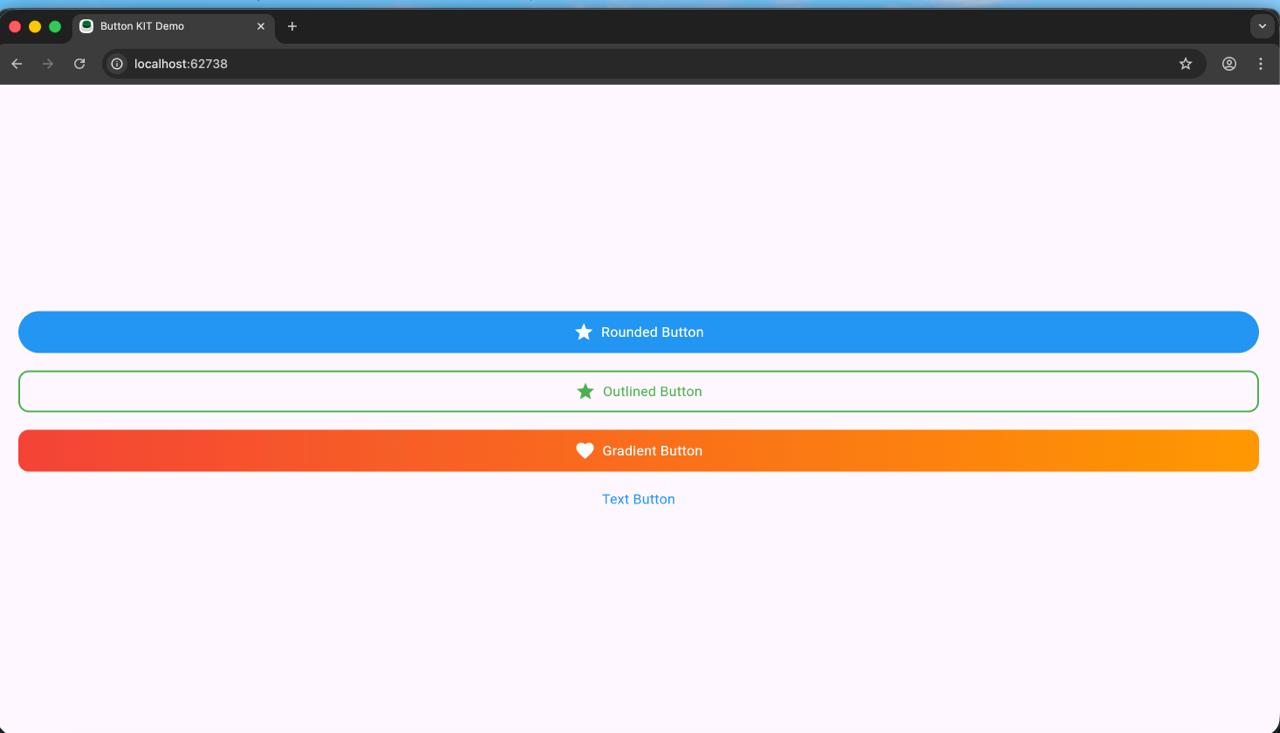Select the Button KIT Demo tab
Screen dimensions: 1280x733
pos(174,26)
